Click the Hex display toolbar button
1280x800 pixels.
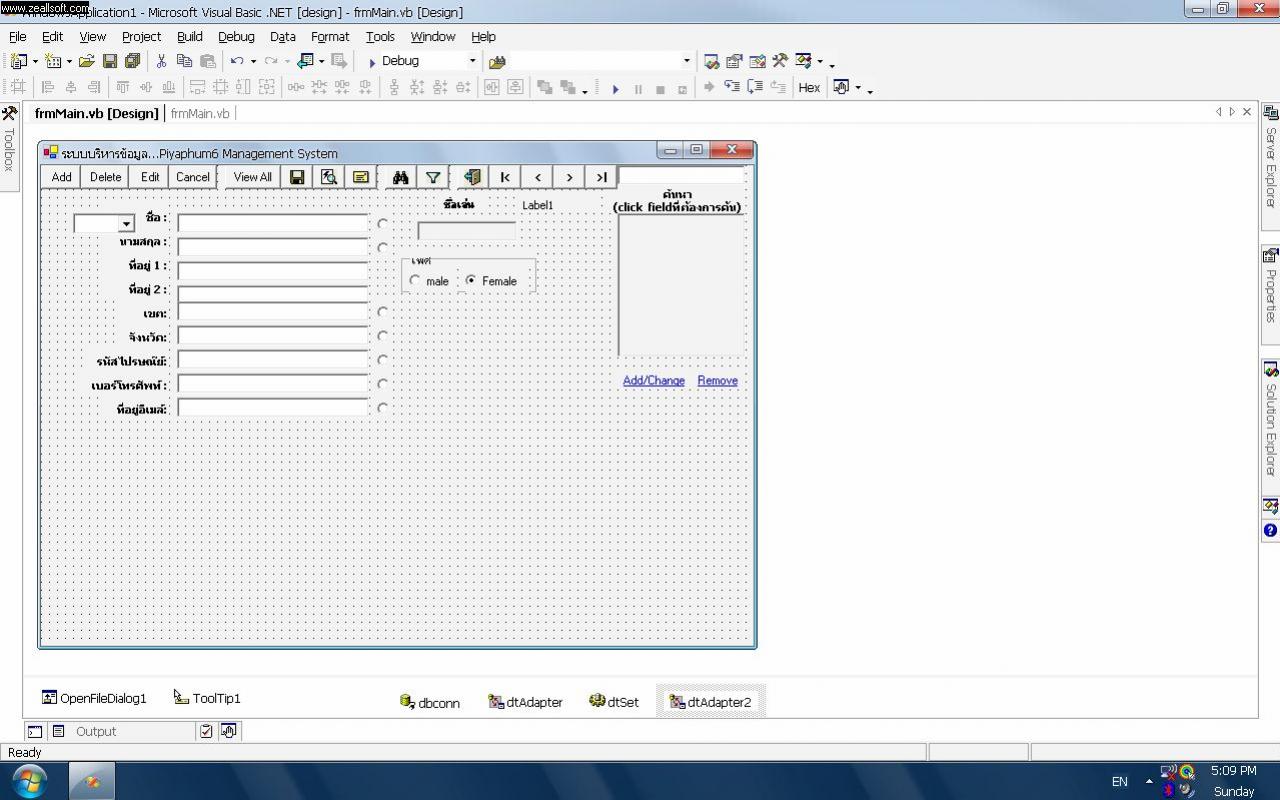(x=809, y=88)
